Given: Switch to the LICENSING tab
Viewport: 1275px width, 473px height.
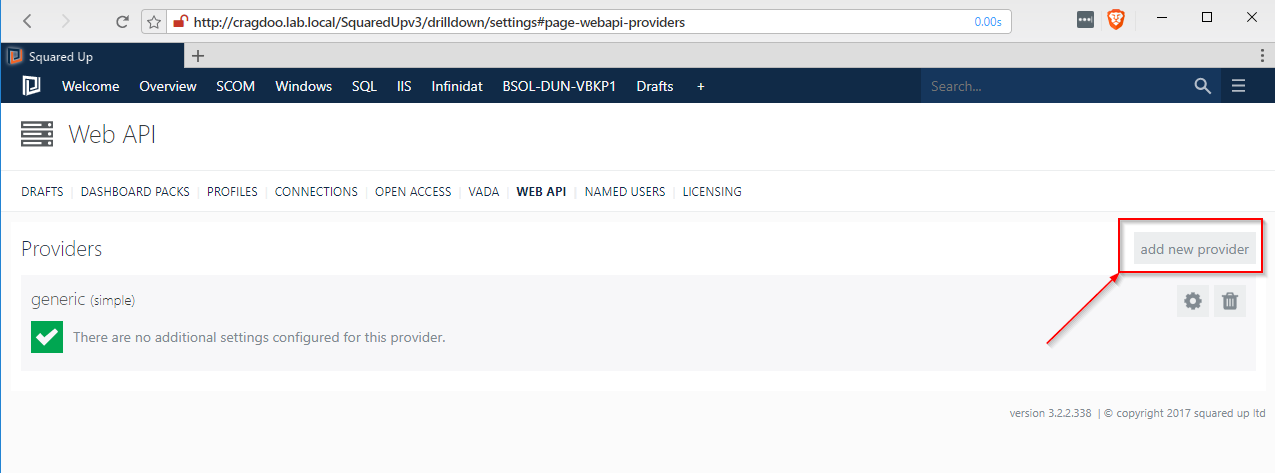Looking at the screenshot, I should coord(712,191).
